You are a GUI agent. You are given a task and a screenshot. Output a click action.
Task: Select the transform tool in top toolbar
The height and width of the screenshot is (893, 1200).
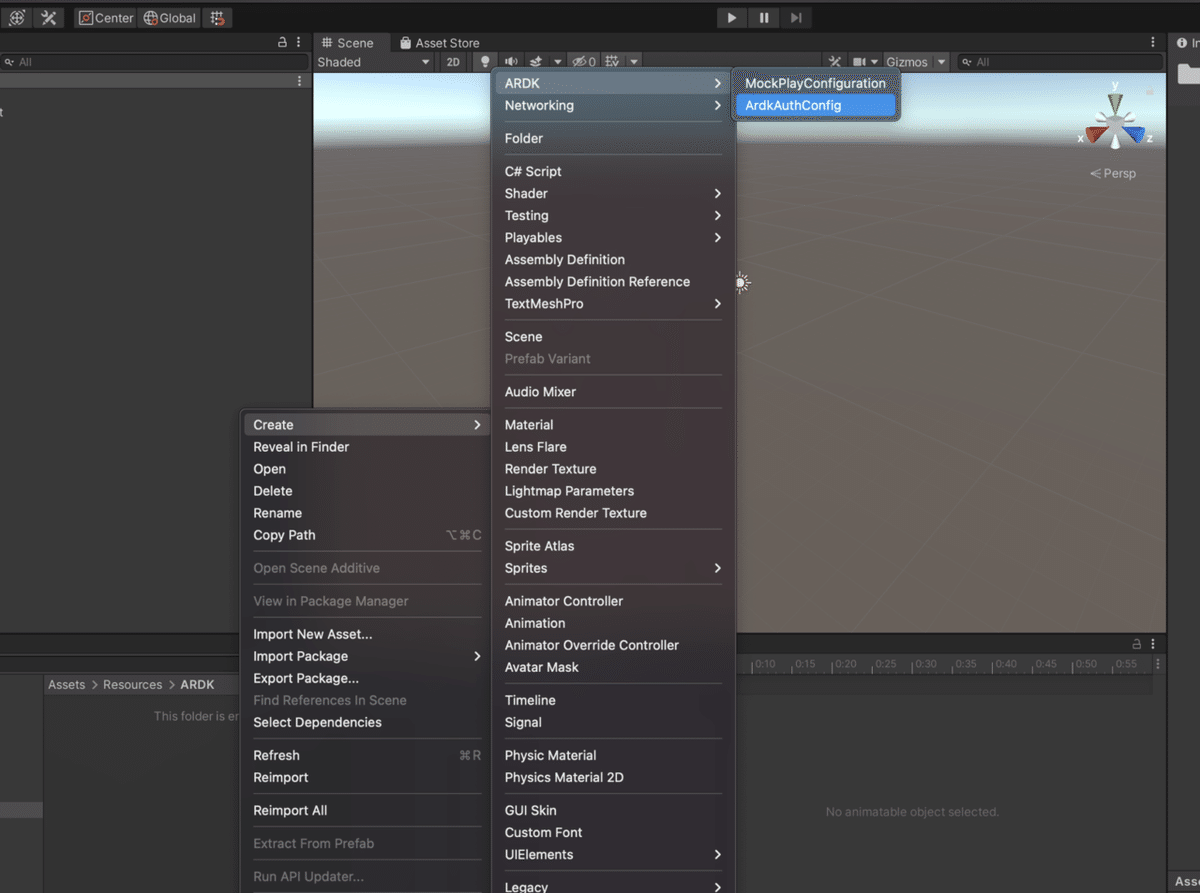(17, 18)
